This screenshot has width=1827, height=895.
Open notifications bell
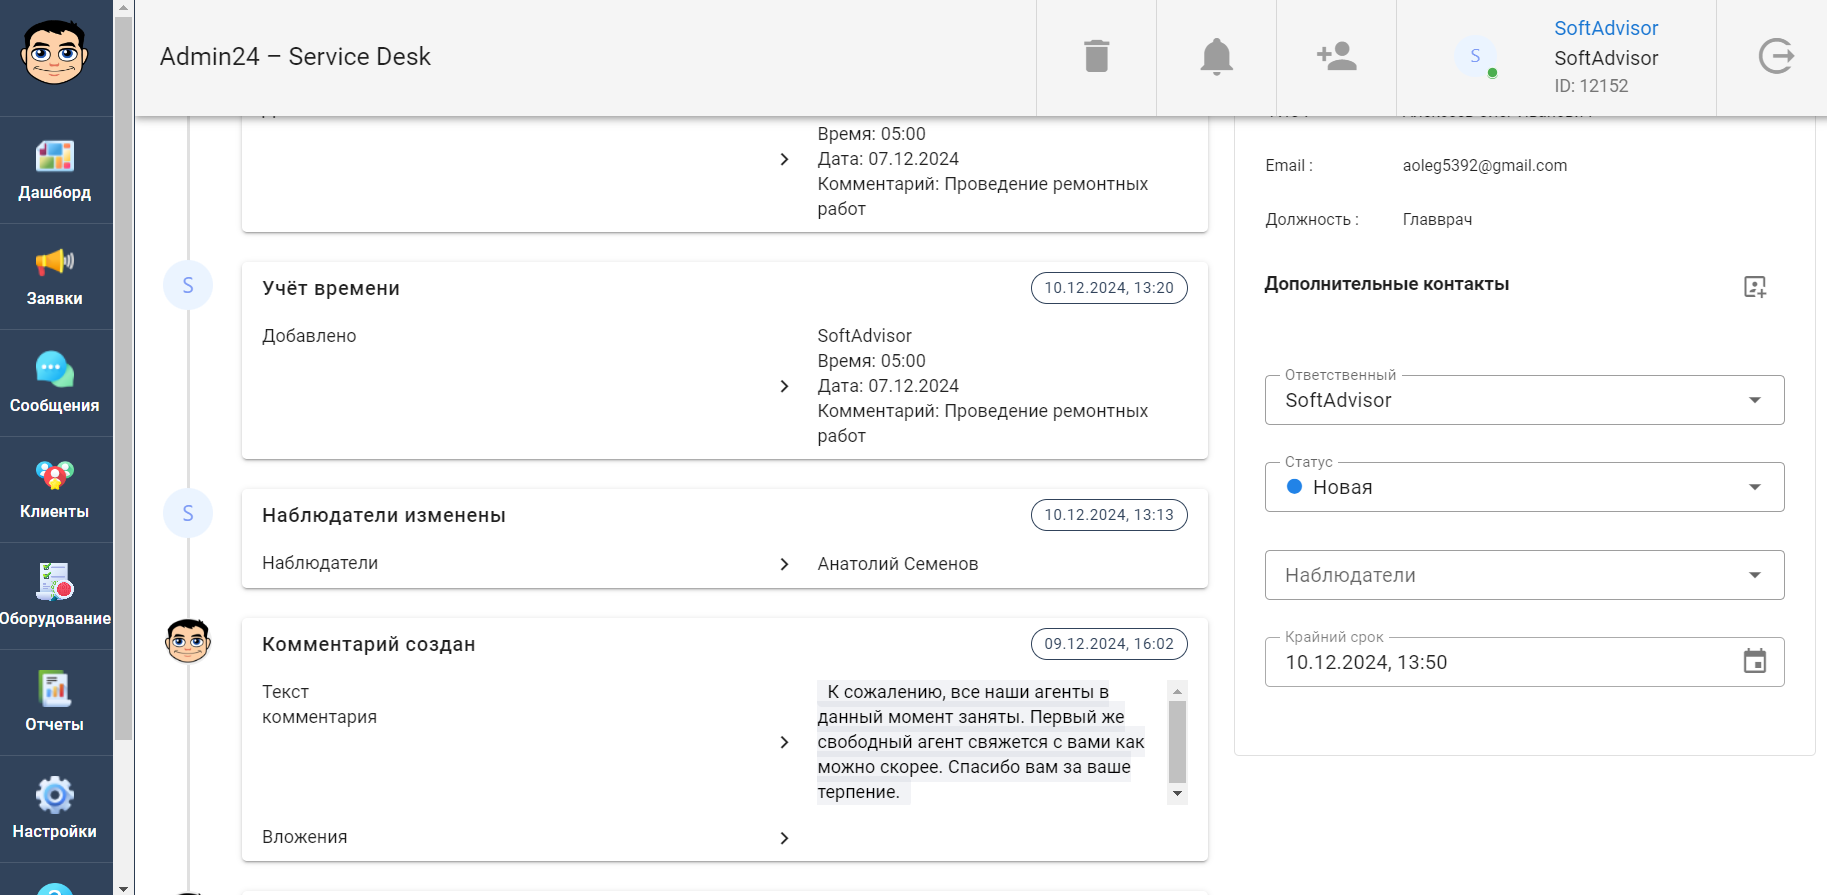(x=1217, y=56)
